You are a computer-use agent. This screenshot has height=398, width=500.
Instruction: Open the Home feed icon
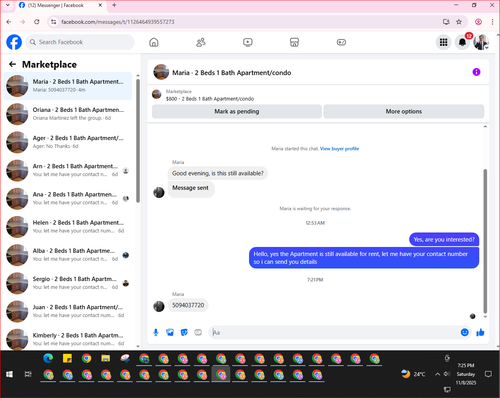(x=154, y=42)
